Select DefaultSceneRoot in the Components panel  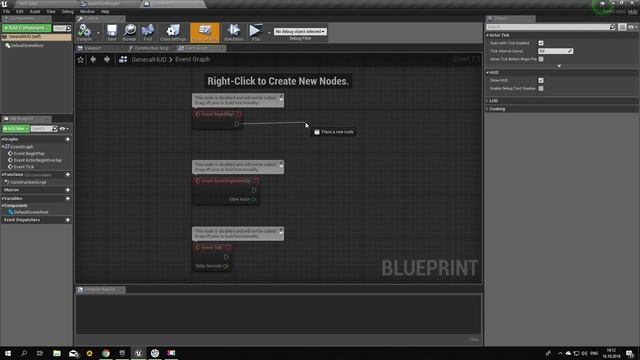tap(27, 46)
